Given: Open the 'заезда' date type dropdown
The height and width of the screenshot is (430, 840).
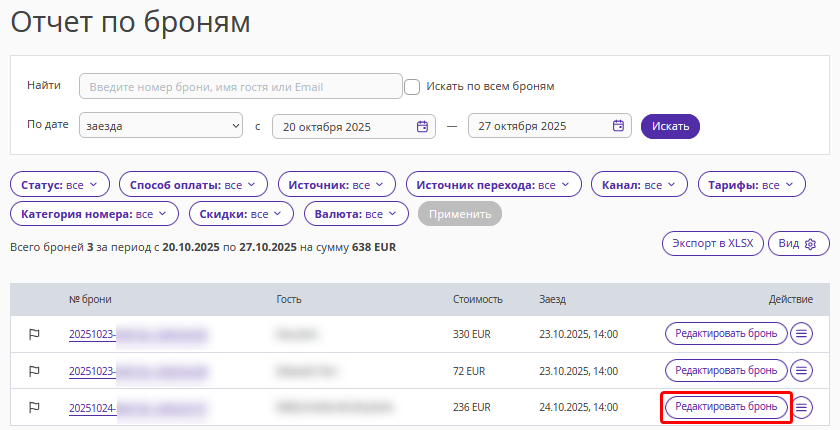Looking at the screenshot, I should (x=161, y=126).
